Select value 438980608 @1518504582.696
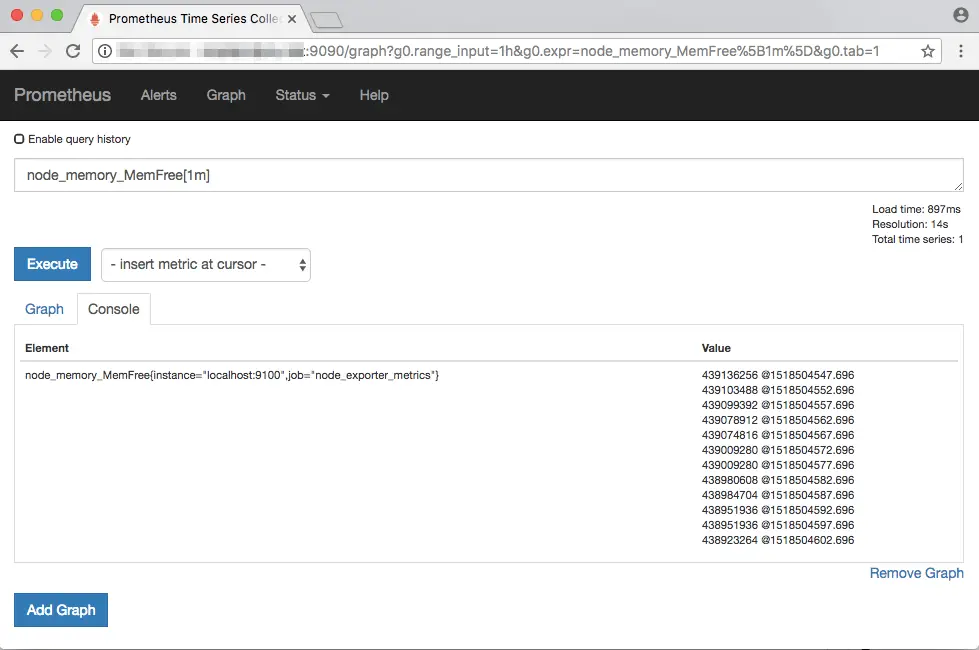Viewport: 979px width, 650px height. [x=778, y=480]
